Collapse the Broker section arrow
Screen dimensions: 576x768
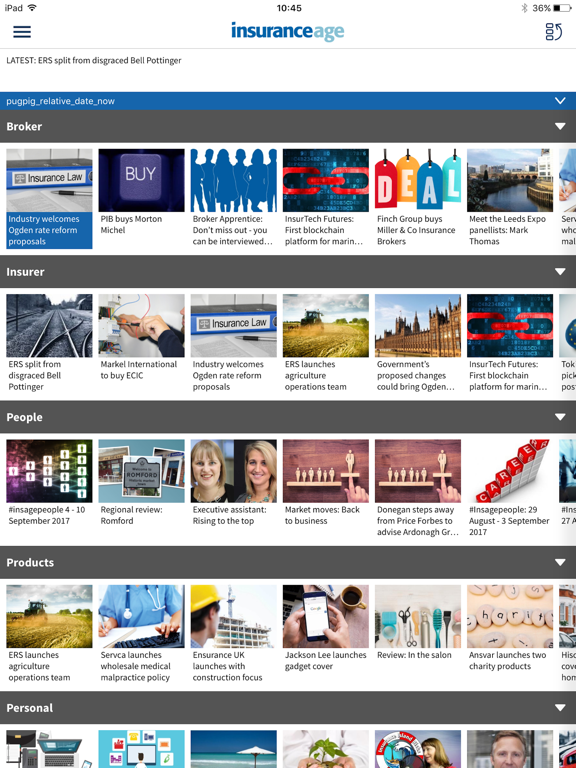pos(560,126)
